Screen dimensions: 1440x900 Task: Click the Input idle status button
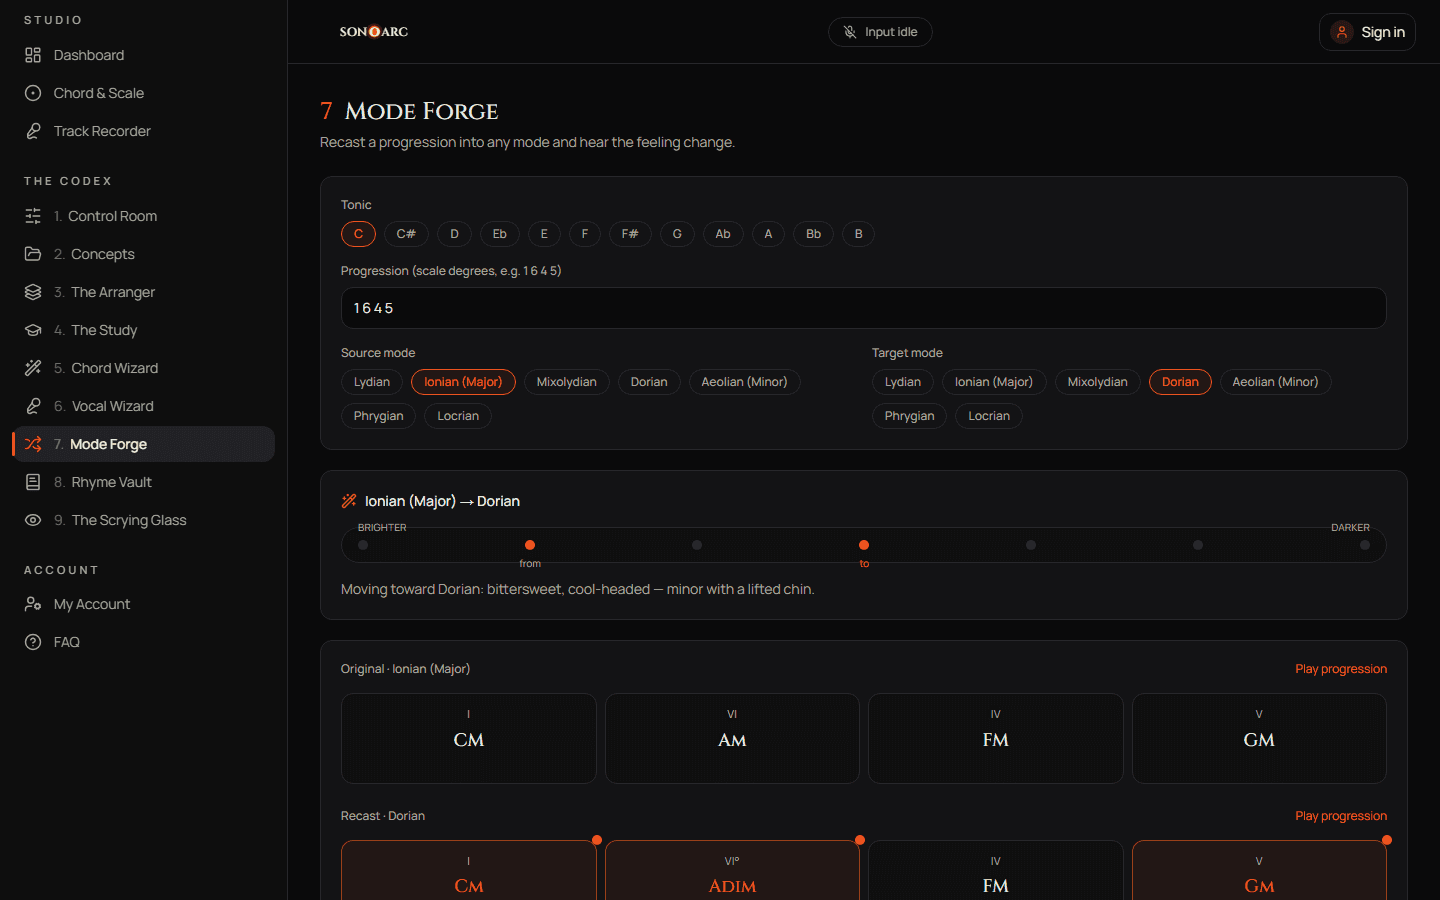pyautogui.click(x=880, y=32)
